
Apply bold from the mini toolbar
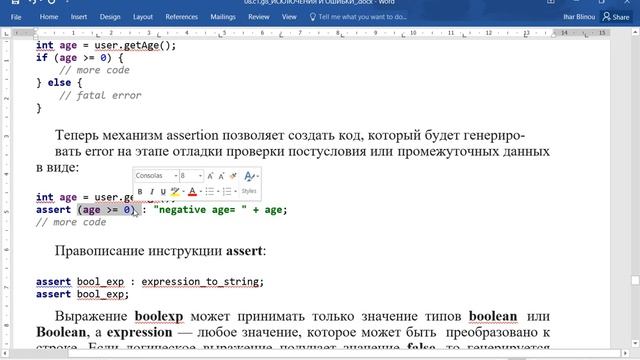pyautogui.click(x=140, y=191)
